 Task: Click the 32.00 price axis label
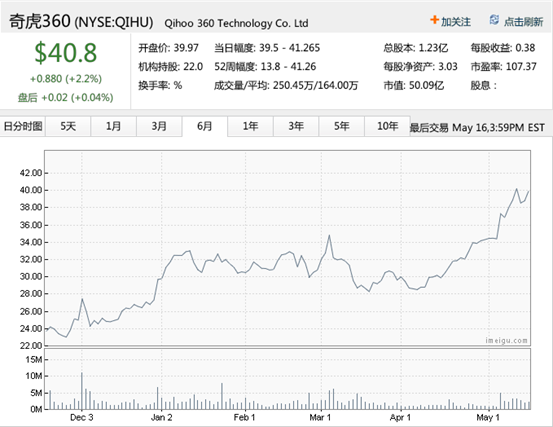pos(31,259)
